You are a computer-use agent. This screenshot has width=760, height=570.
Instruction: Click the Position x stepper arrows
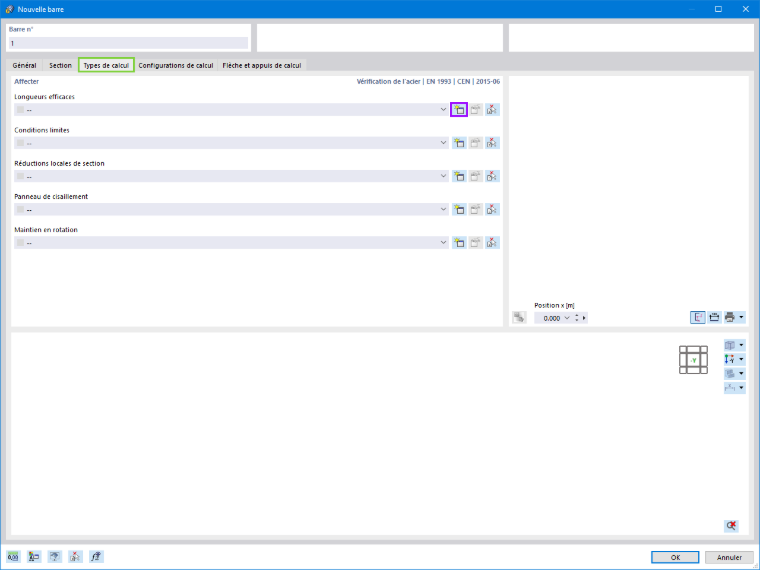[577, 318]
